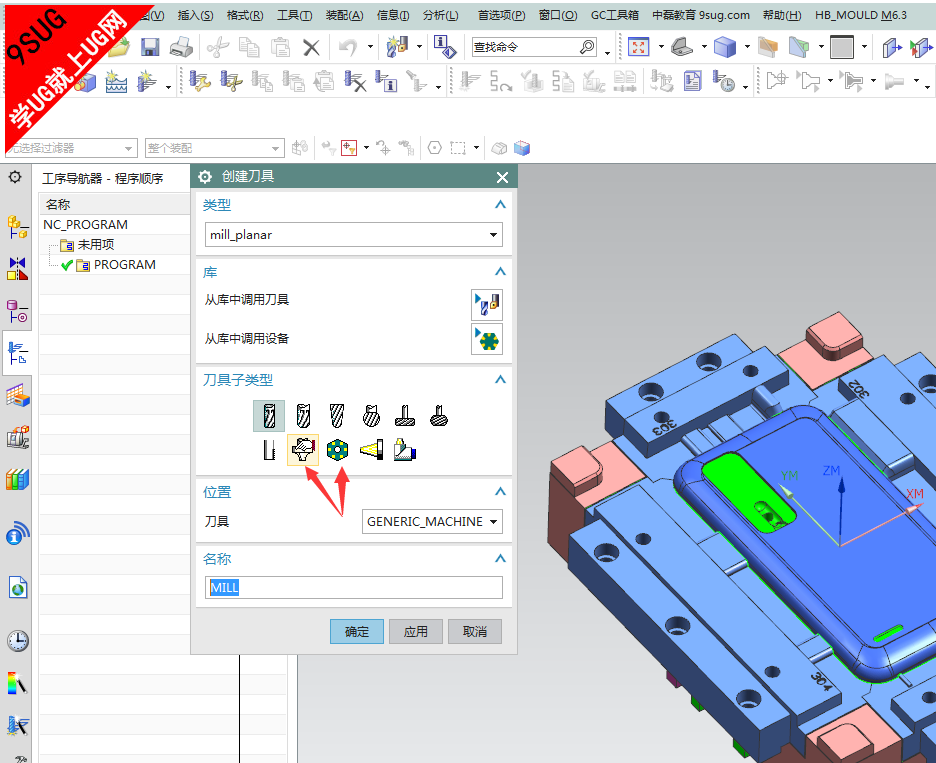Select the T-cutter tool subtype

pos(405,416)
